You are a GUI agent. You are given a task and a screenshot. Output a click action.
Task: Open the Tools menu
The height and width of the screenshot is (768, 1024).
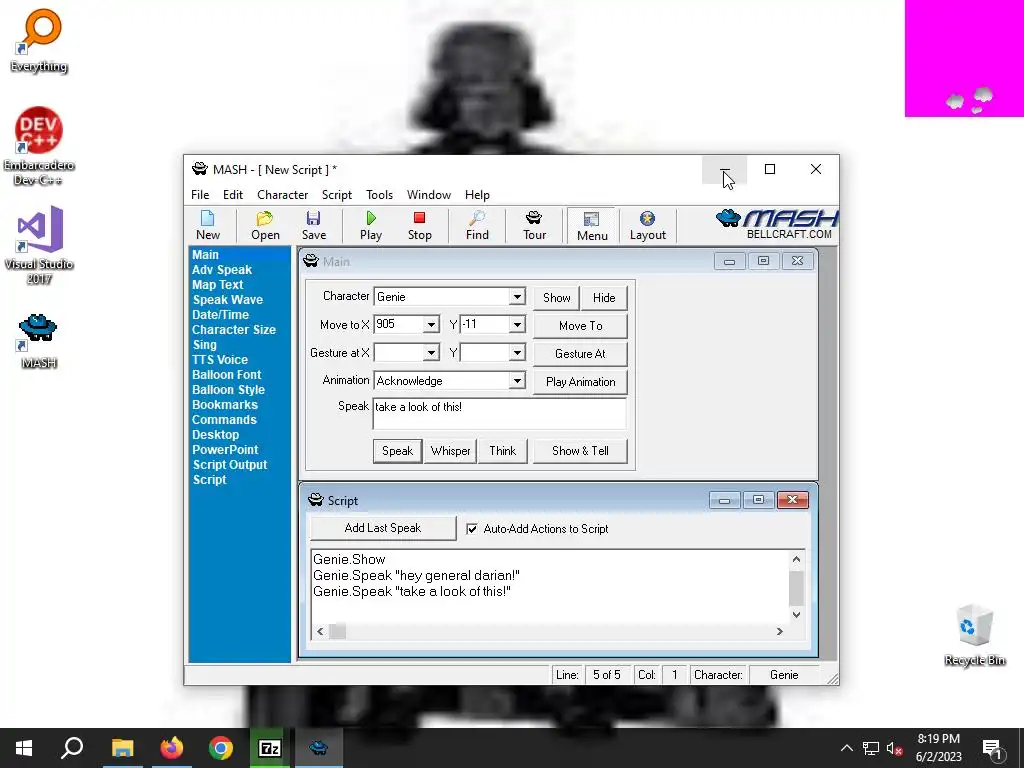point(379,195)
